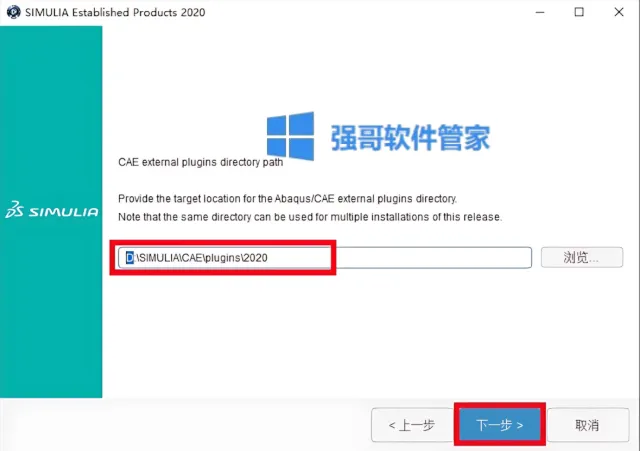
Task: Click the empty right part of the path field
Action: click(x=433, y=258)
